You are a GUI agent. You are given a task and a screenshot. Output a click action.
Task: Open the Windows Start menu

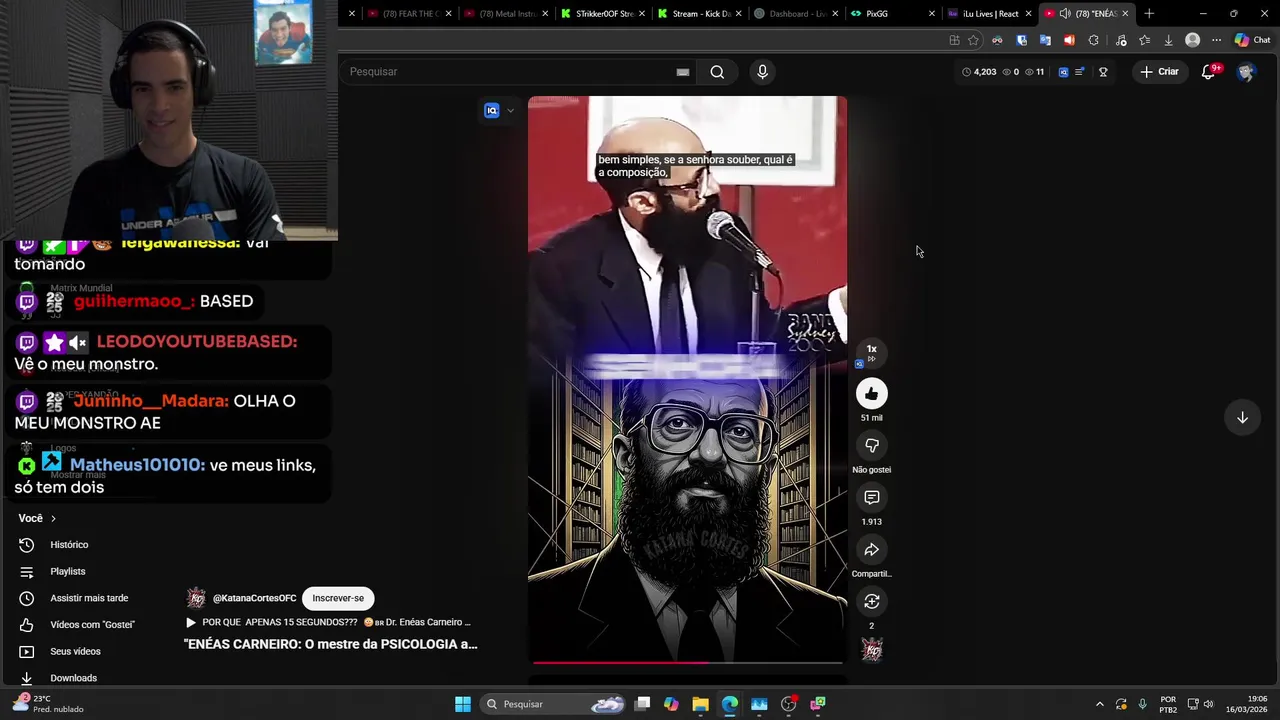pyautogui.click(x=463, y=704)
